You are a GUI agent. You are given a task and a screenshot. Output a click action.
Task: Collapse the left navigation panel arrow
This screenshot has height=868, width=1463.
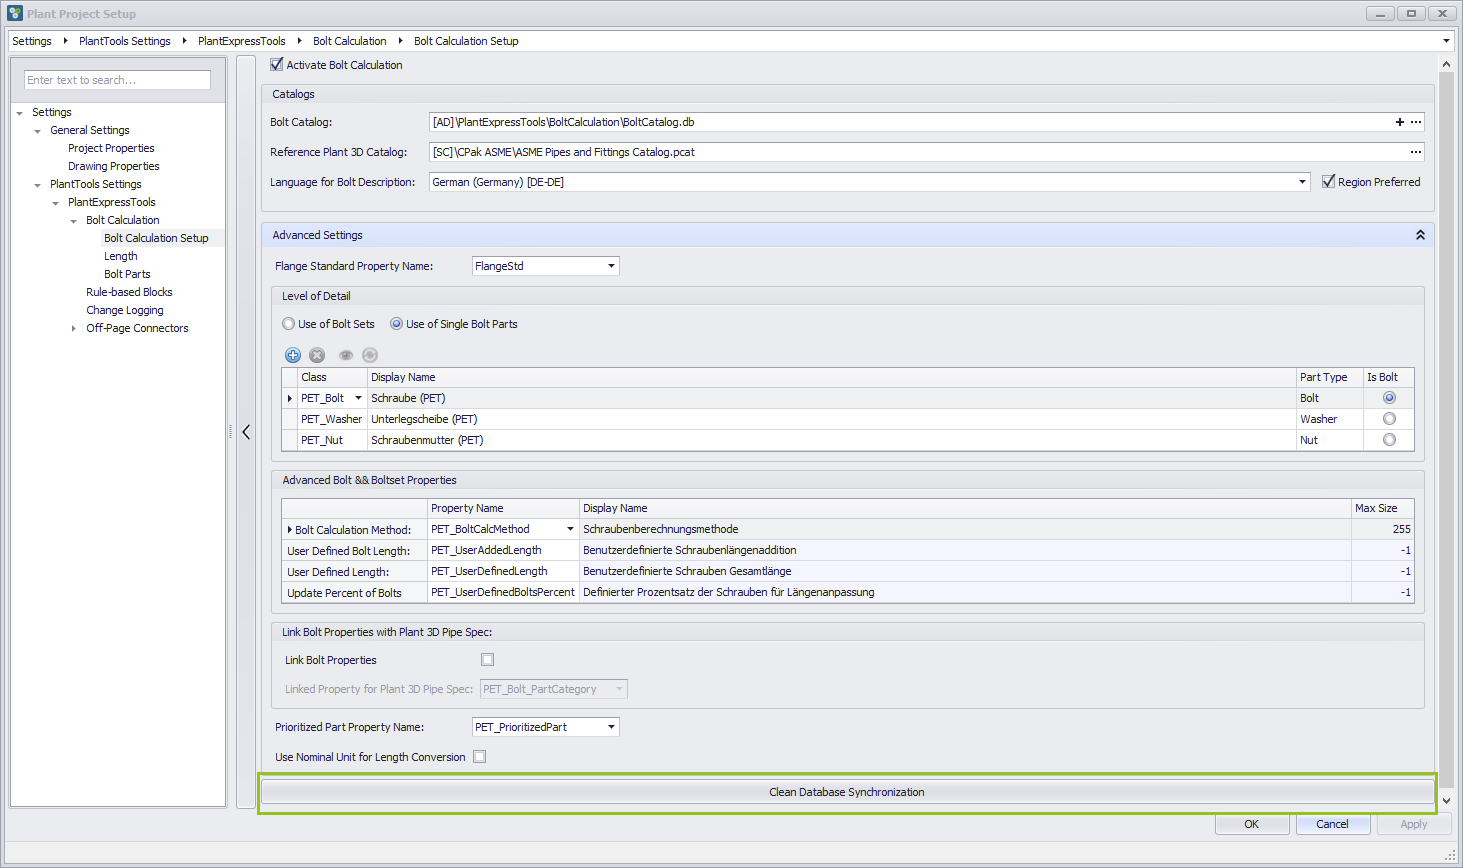(246, 432)
